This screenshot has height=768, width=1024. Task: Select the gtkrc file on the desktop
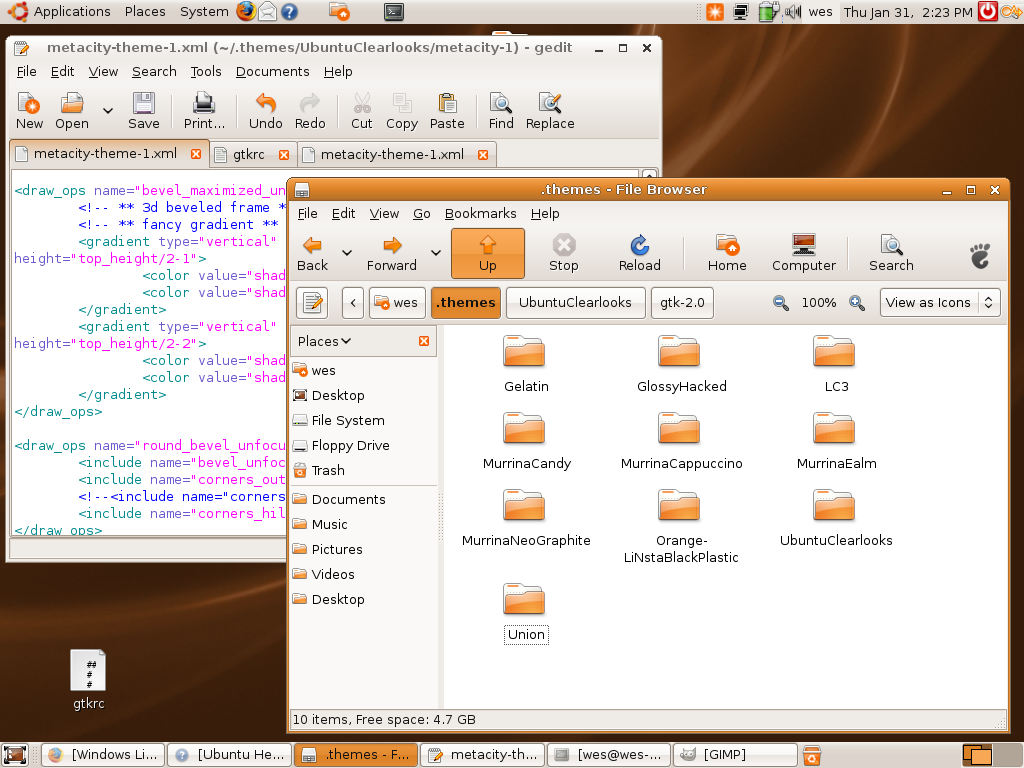[x=88, y=680]
